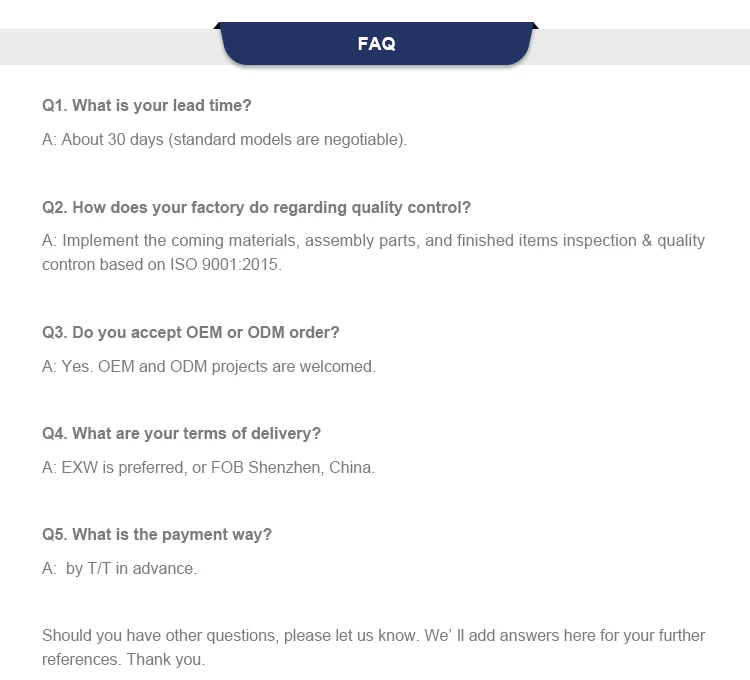Click the 'Q5.' label
This screenshot has width=750, height=680.
54,534
